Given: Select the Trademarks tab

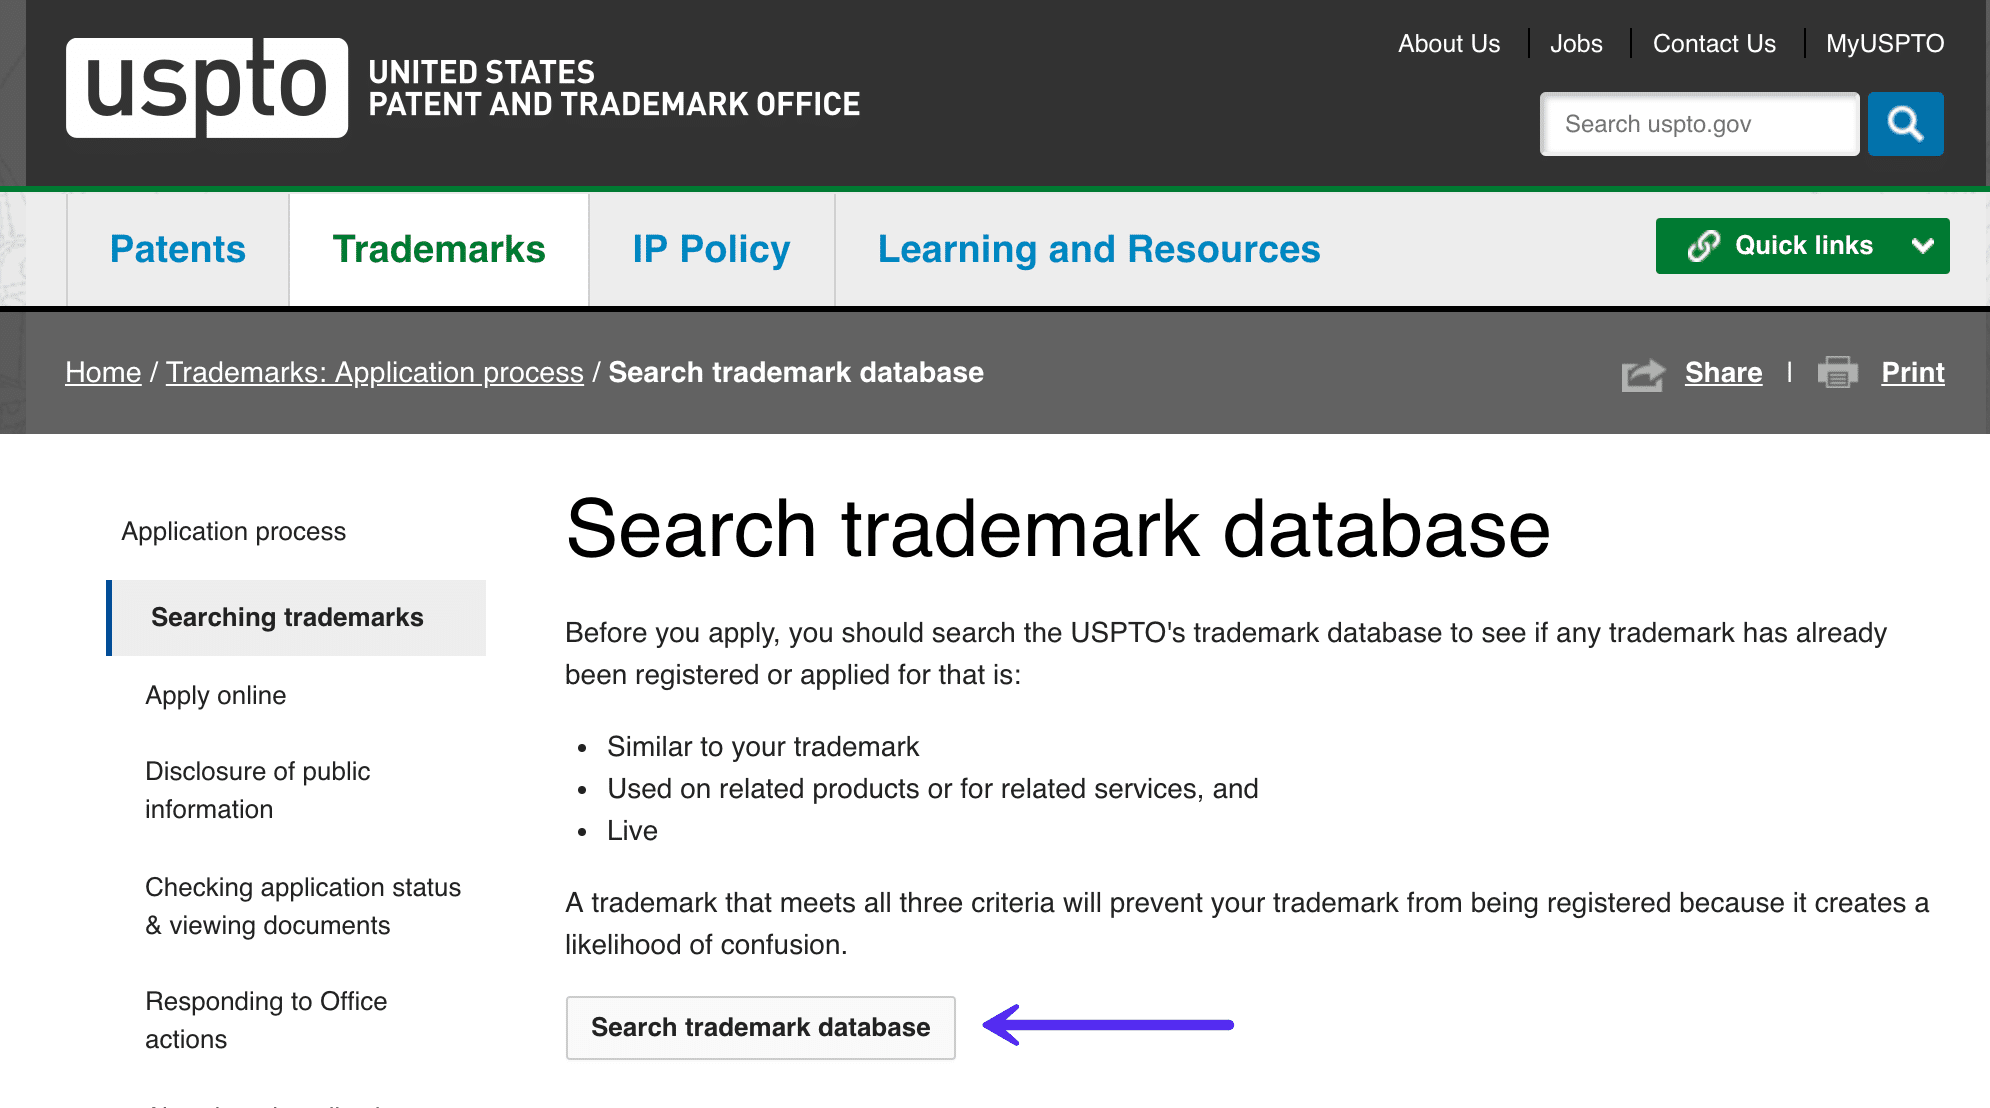Looking at the screenshot, I should (438, 248).
